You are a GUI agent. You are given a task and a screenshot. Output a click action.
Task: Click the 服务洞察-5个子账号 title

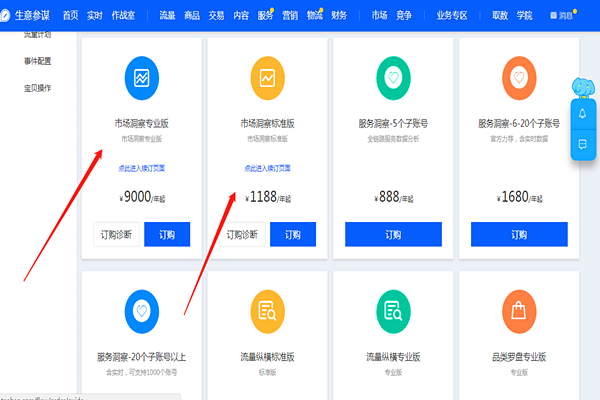pyautogui.click(x=393, y=123)
